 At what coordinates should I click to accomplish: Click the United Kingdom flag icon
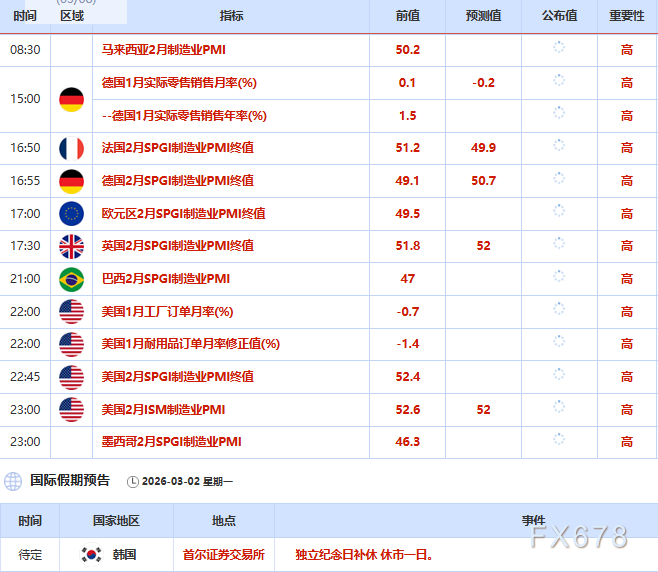[x=72, y=245]
